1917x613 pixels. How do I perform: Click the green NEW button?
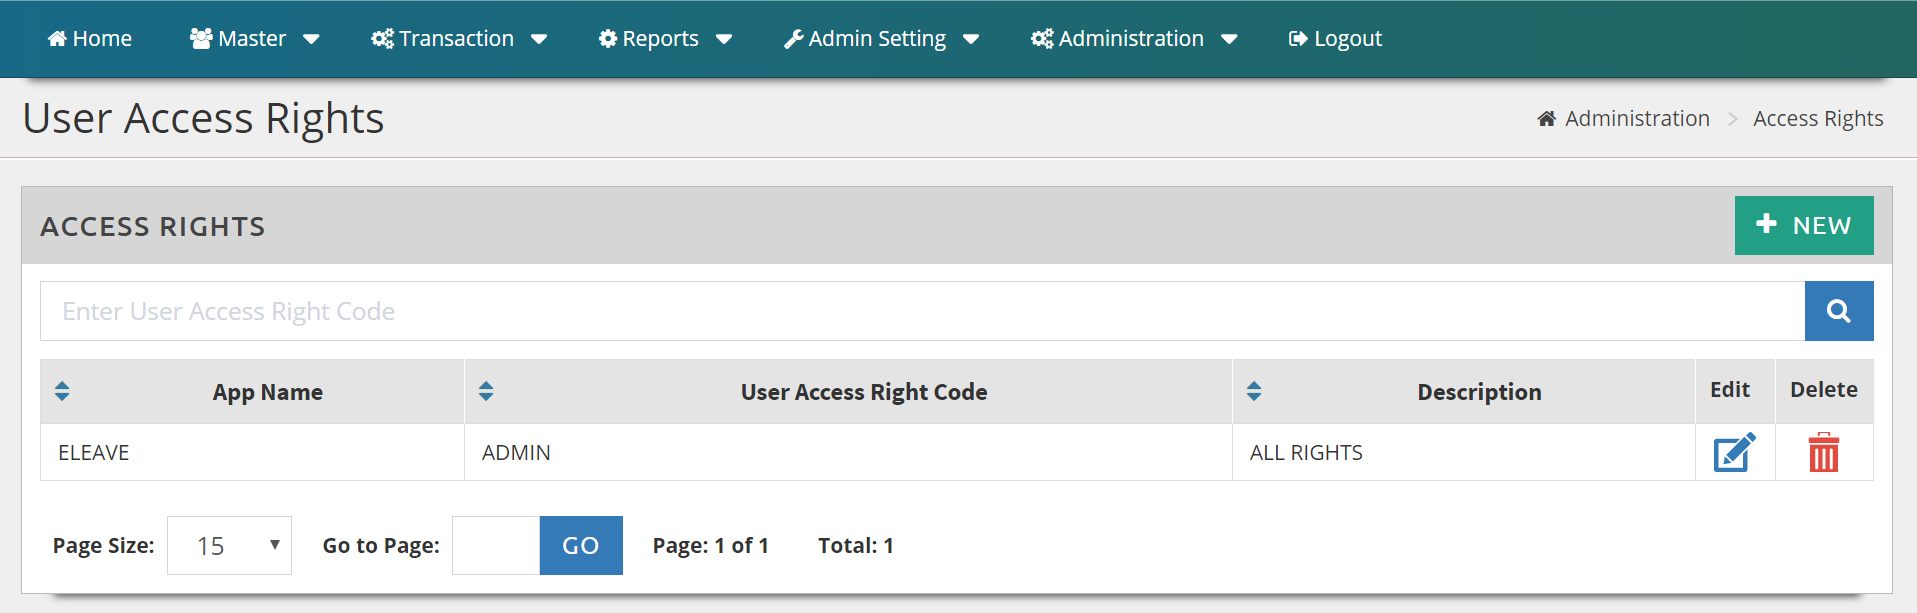pyautogui.click(x=1803, y=225)
